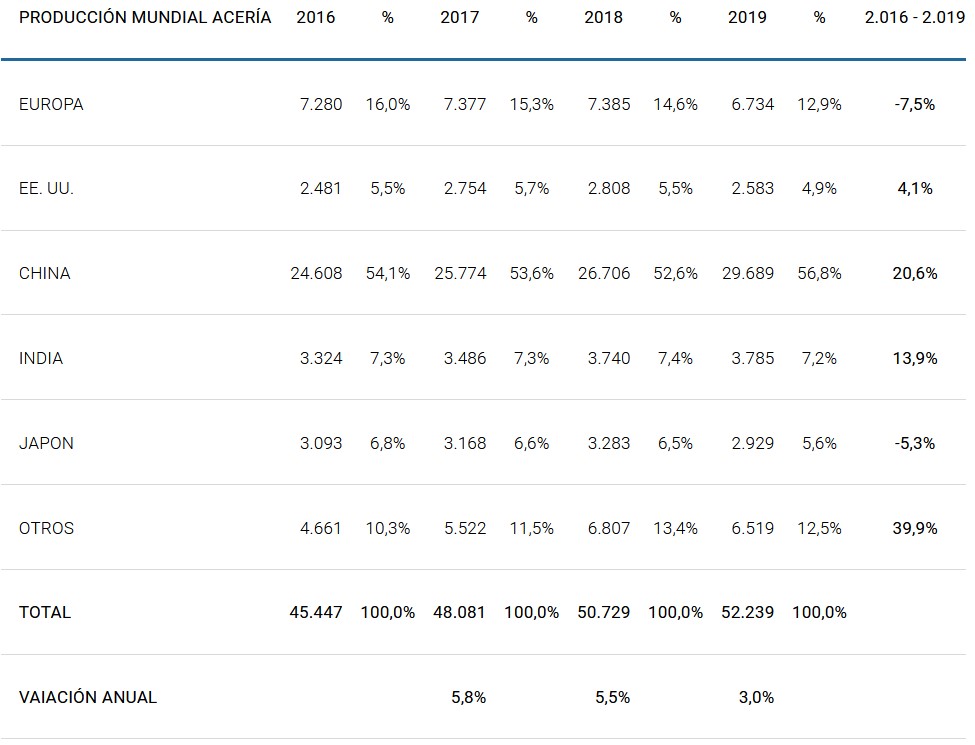Screen dimensions: 975x745
Task: Click the JAPON row label
Action: coord(46,443)
